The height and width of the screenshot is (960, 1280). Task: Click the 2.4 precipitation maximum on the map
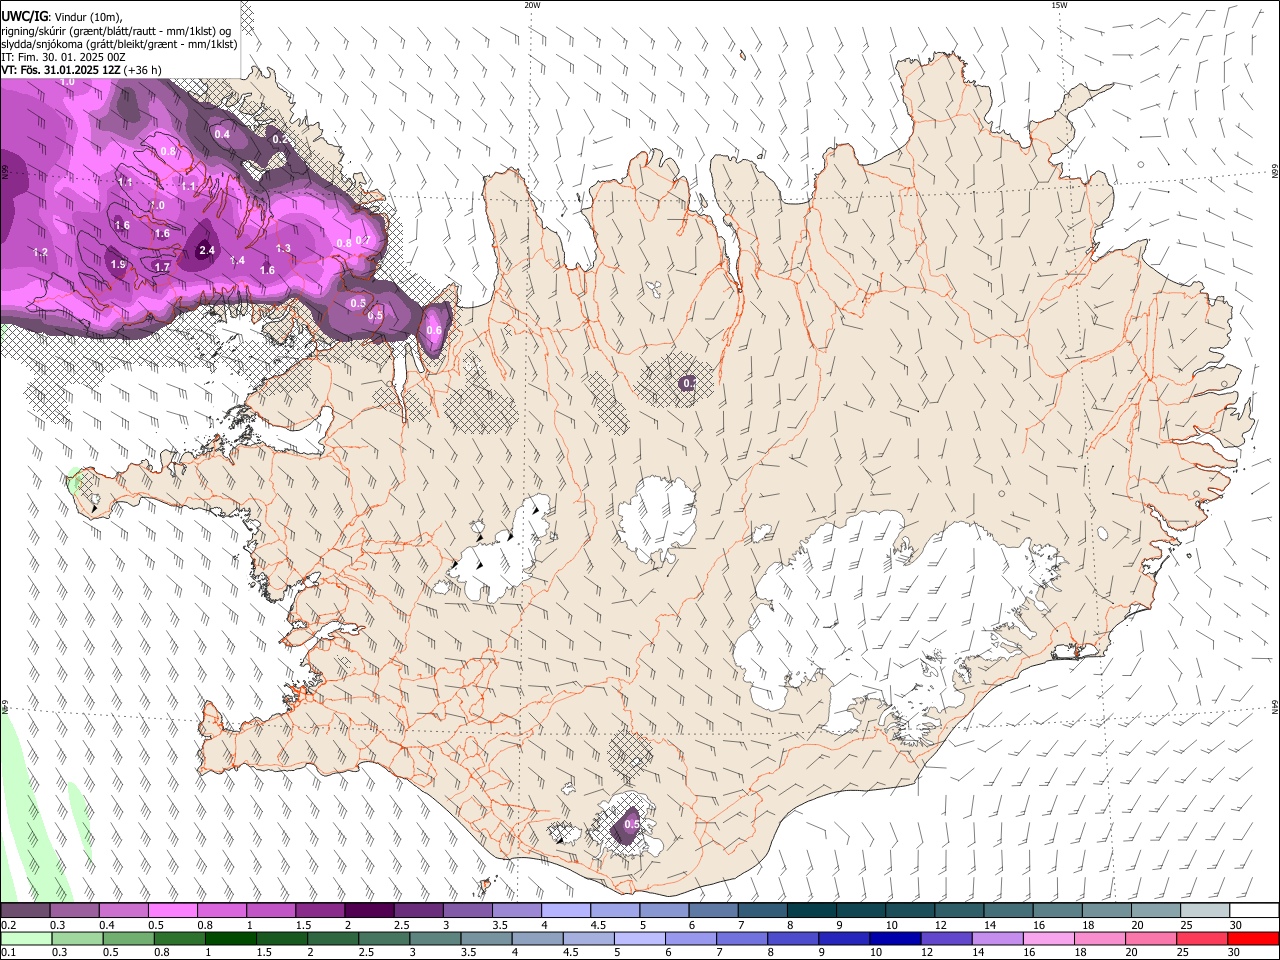207,250
